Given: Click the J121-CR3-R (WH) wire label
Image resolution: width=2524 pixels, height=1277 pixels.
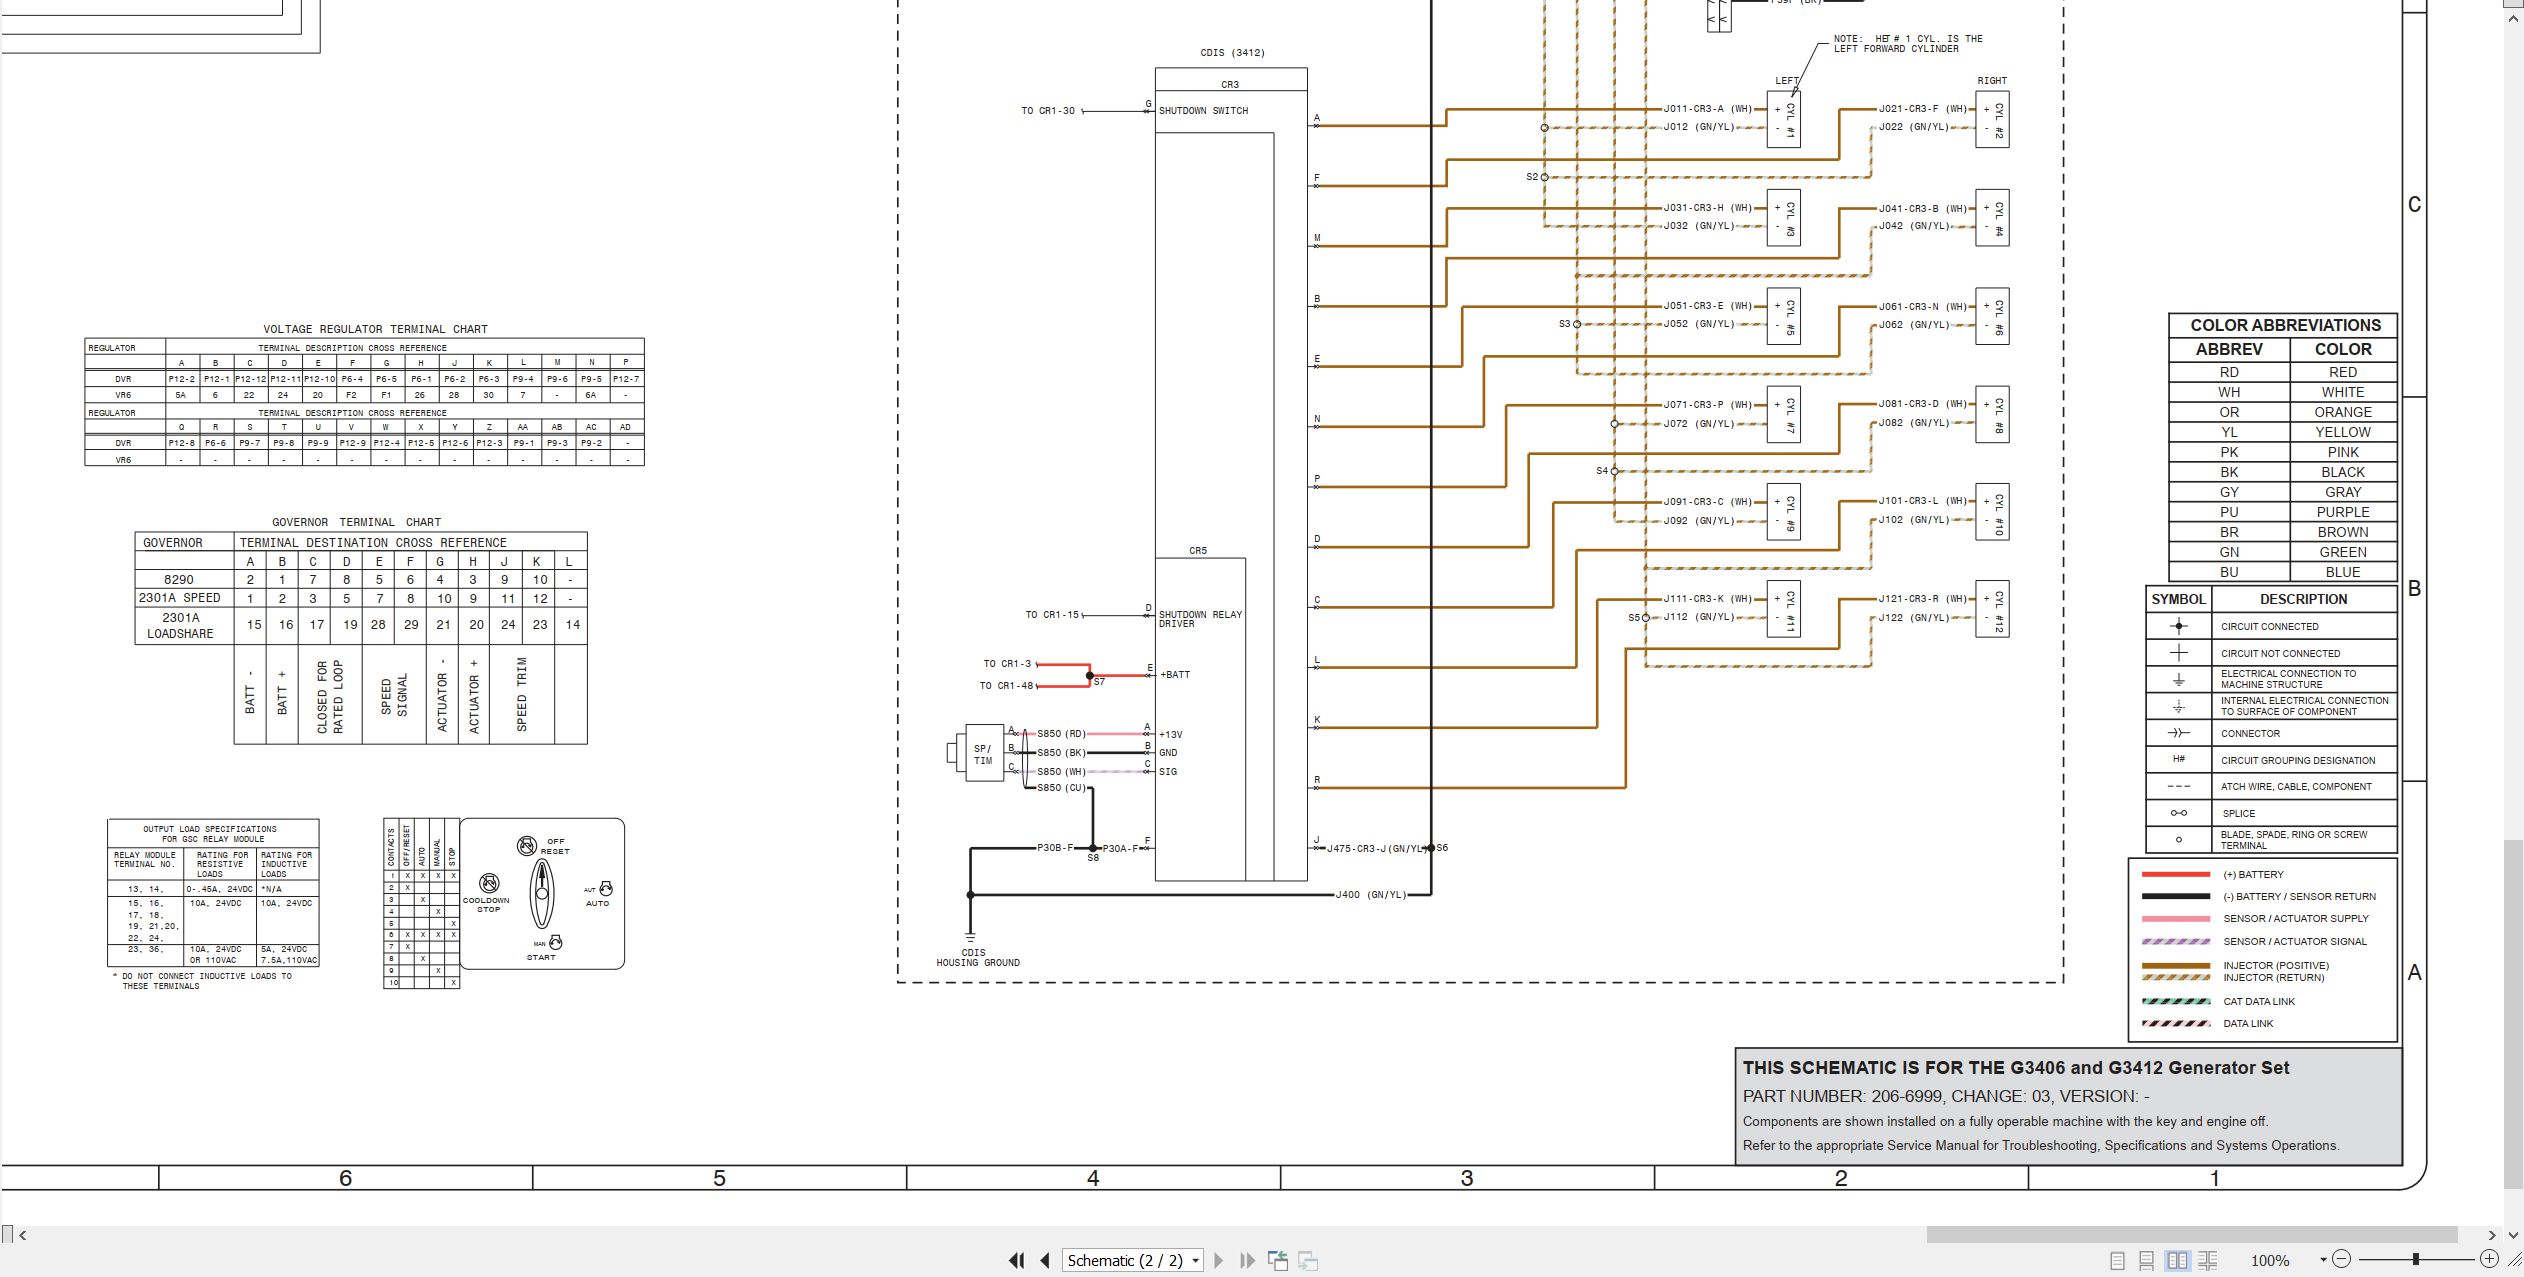Looking at the screenshot, I should pyautogui.click(x=1923, y=599).
